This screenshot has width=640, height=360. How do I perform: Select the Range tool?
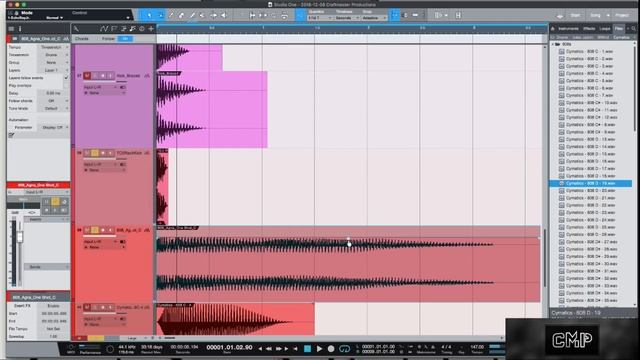(x=160, y=16)
